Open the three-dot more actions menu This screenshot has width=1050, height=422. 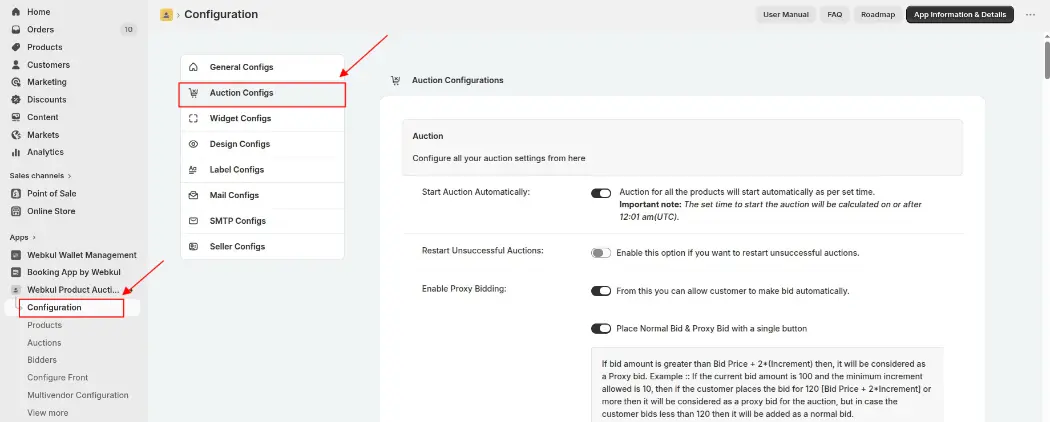1030,14
